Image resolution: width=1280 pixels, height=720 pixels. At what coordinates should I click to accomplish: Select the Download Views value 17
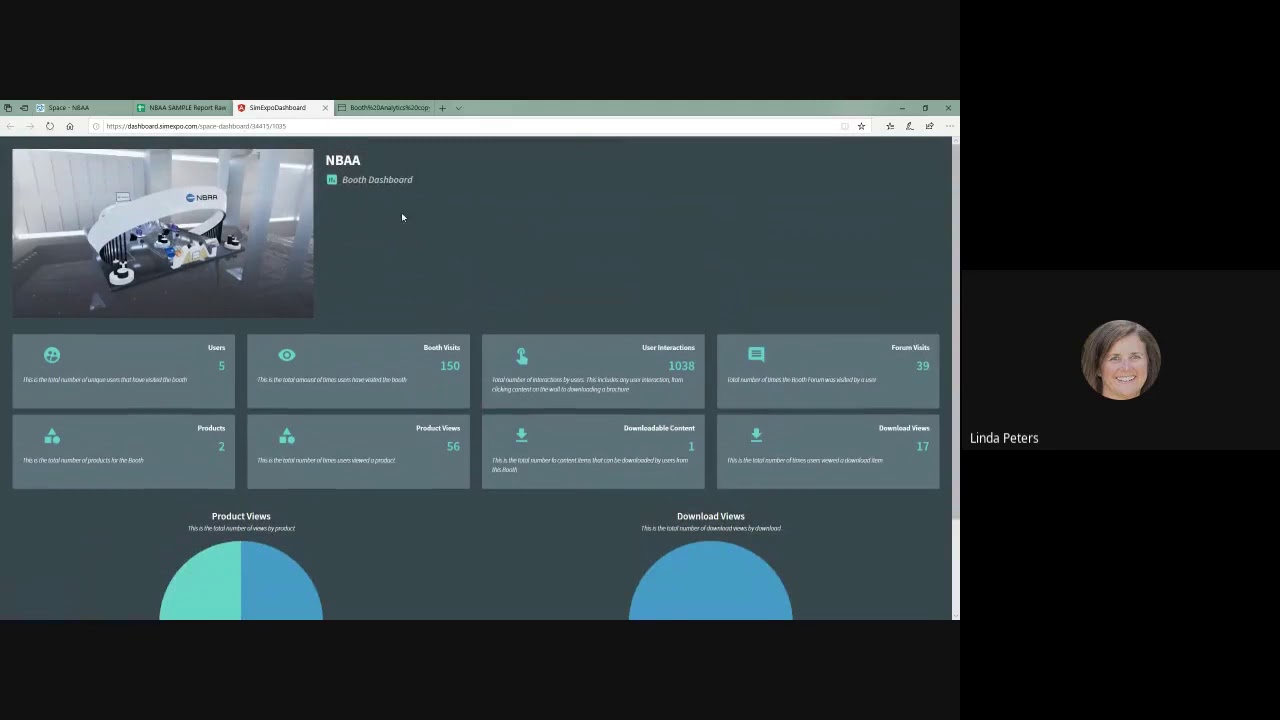tap(922, 446)
